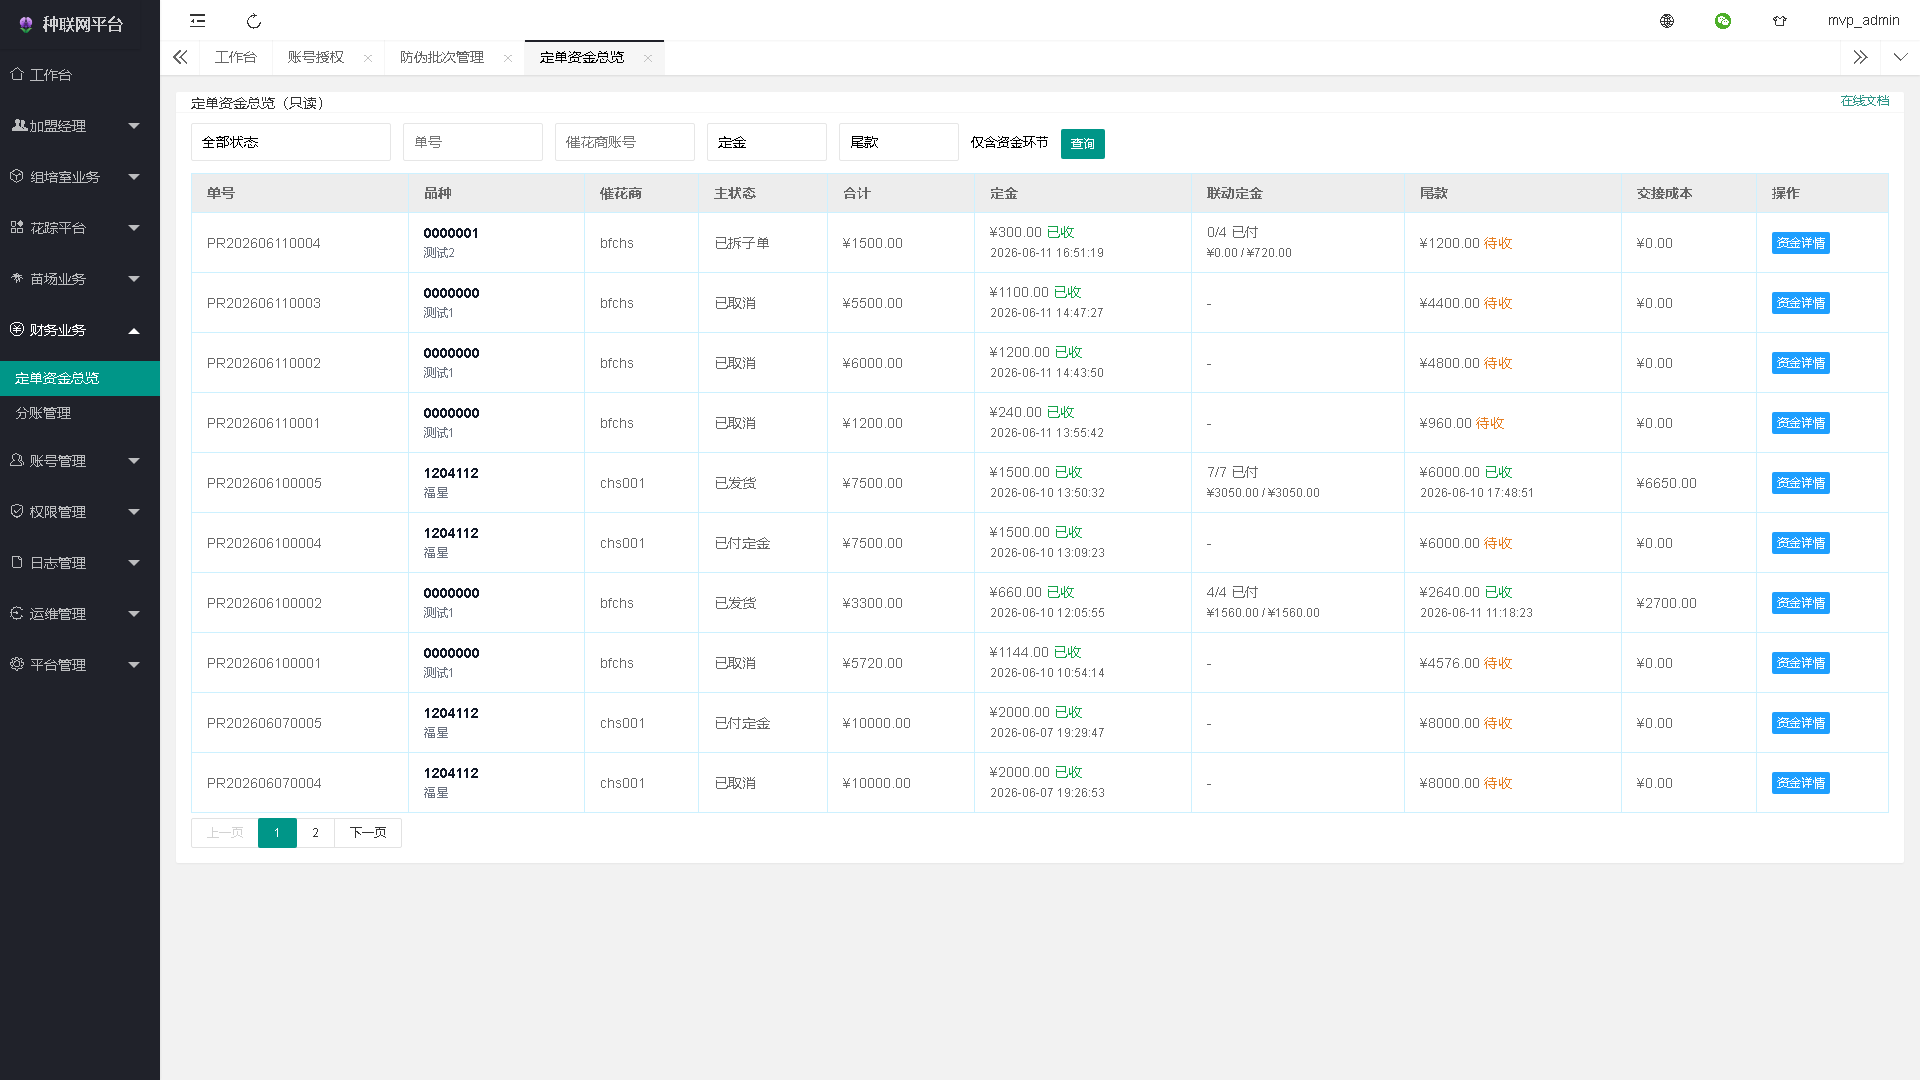Open 资金详情 for order PR202606110004

click(x=1801, y=243)
